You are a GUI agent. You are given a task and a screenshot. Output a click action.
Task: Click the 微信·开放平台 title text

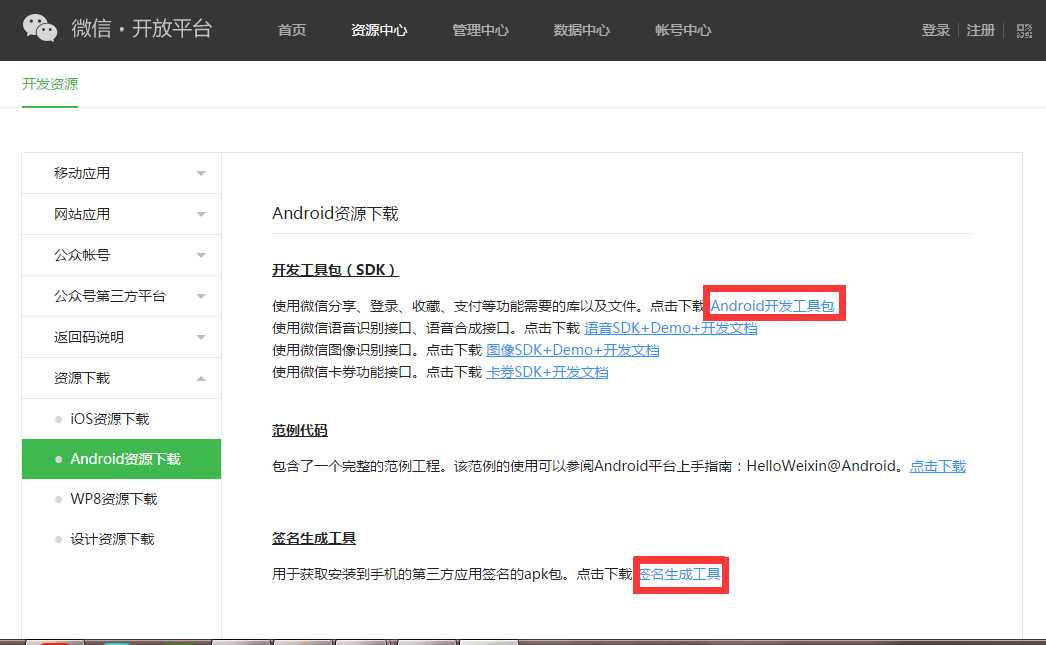coord(141,29)
